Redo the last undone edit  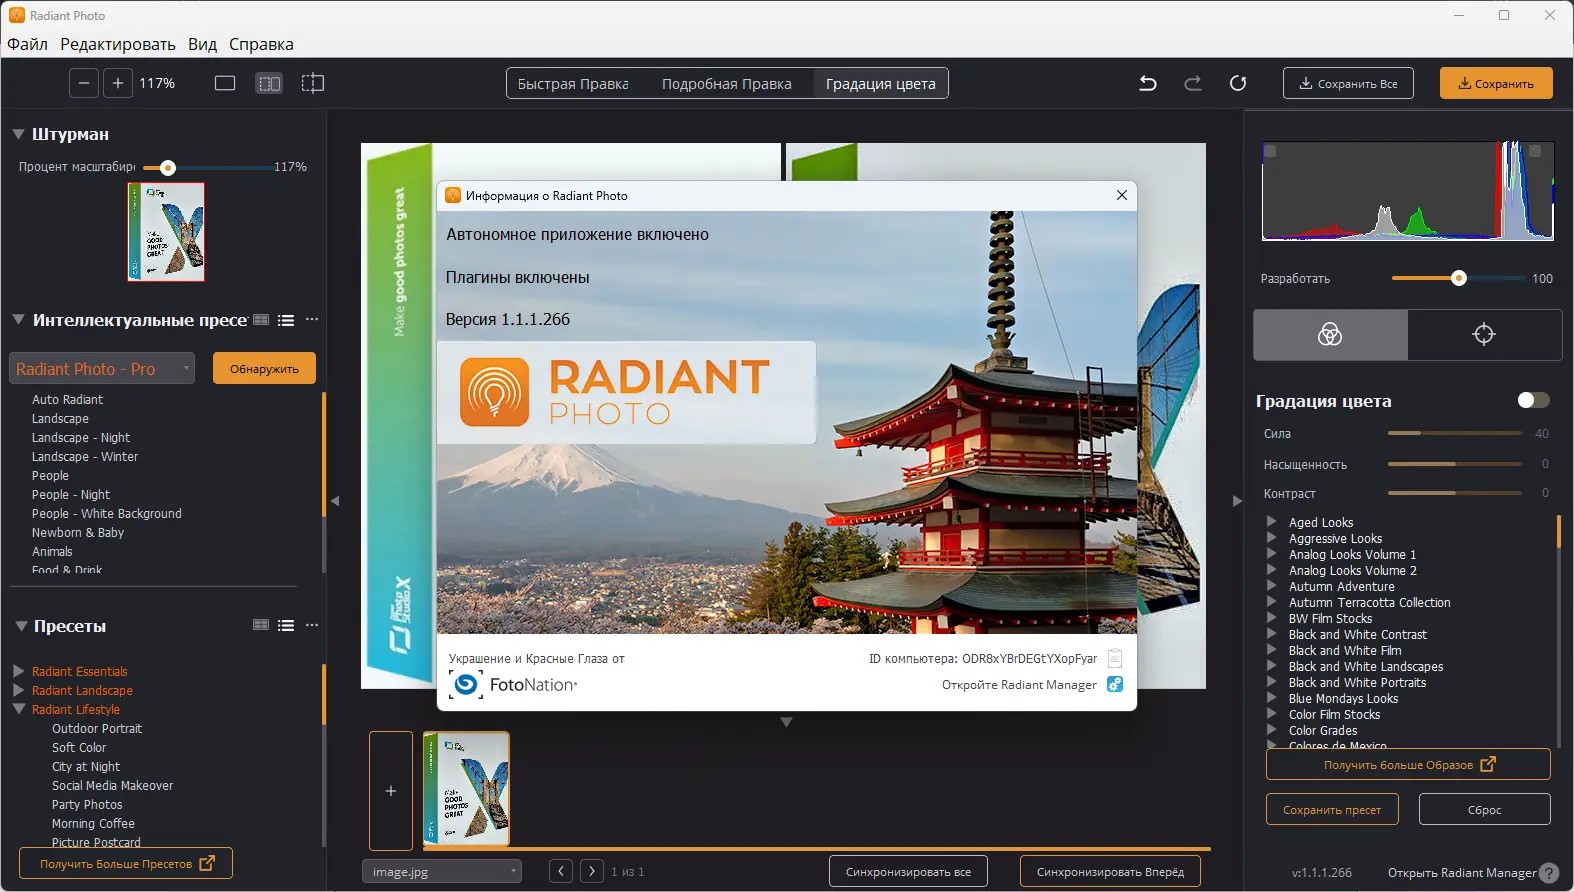pyautogui.click(x=1193, y=83)
